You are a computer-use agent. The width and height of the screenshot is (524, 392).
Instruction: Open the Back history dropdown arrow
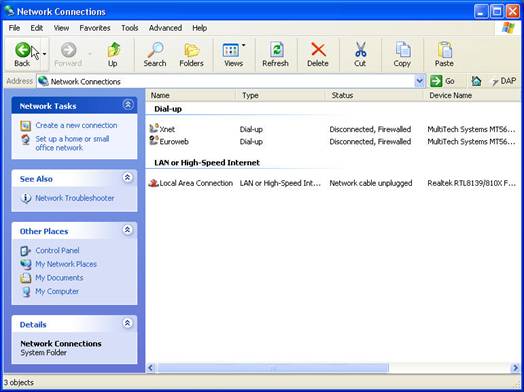pos(44,54)
